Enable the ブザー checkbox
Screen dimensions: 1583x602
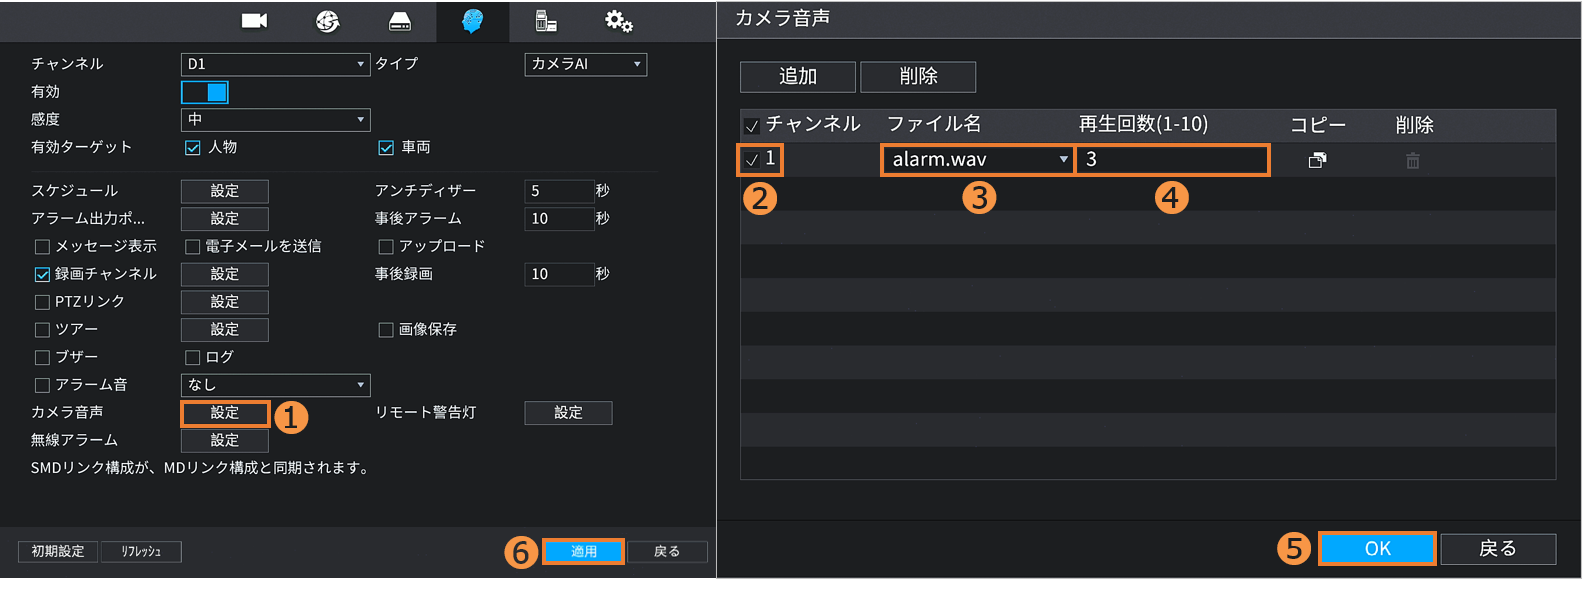point(42,357)
